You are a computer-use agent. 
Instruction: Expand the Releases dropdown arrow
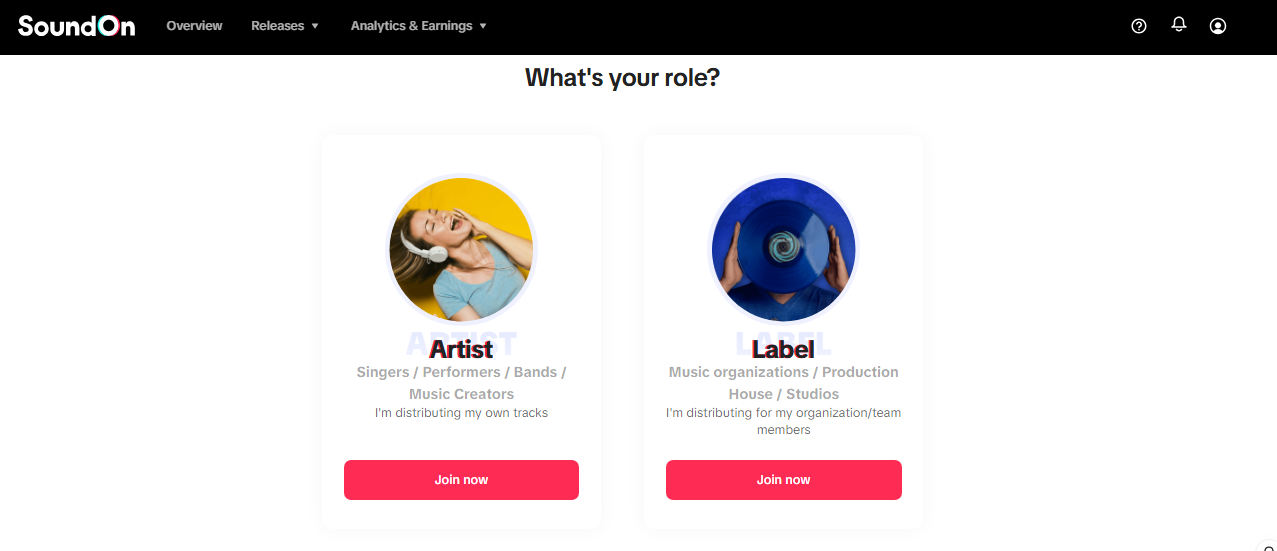tap(315, 26)
